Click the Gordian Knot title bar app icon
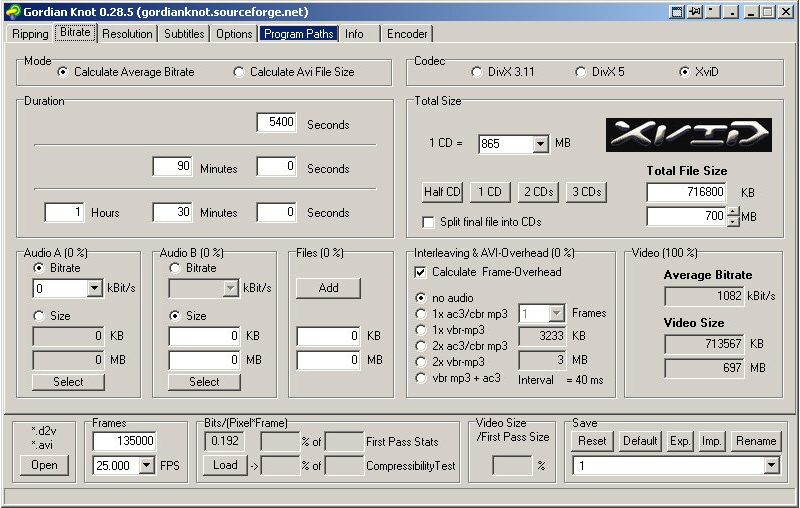 [13, 11]
